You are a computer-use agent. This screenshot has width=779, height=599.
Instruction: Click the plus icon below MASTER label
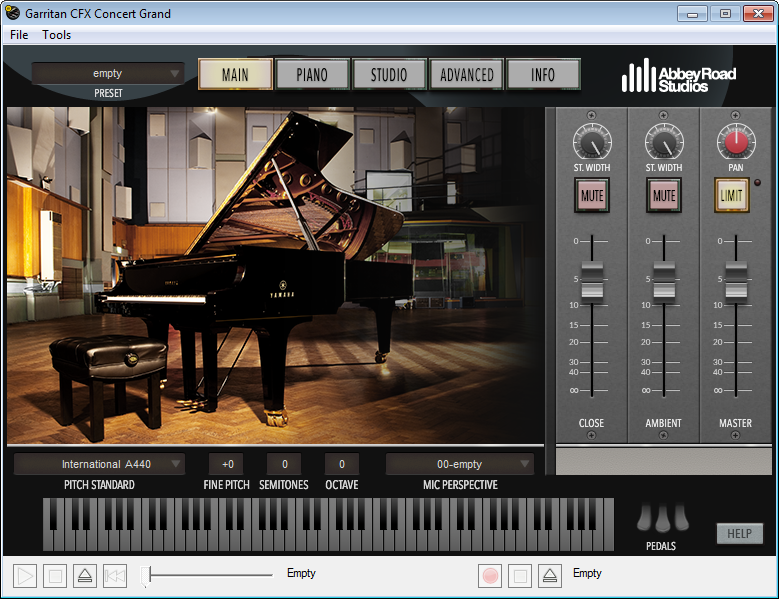[735, 436]
